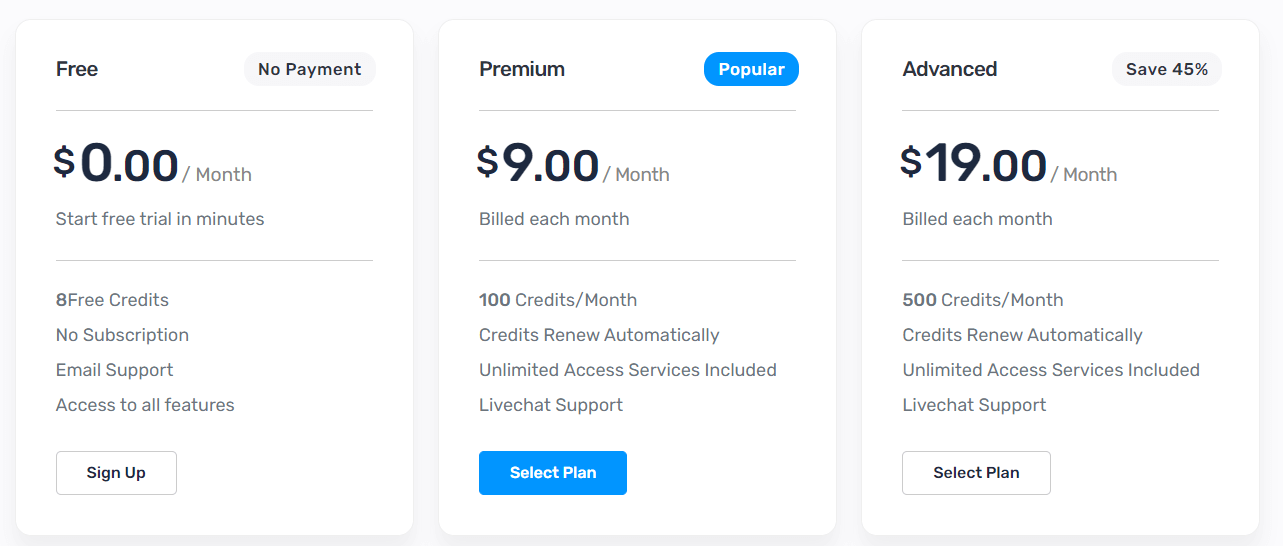Viewport: 1283px width, 546px height.
Task: Click 100 Credits/Month feature text
Action: [558, 300]
